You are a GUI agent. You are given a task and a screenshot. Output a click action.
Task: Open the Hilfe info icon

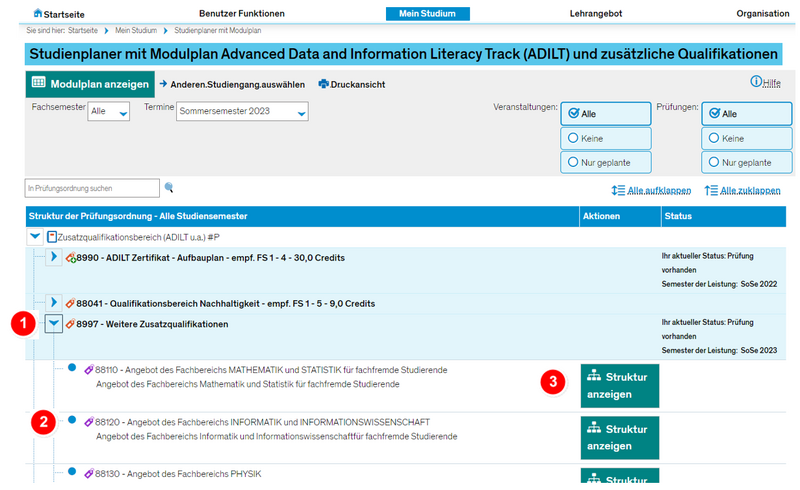click(x=756, y=81)
